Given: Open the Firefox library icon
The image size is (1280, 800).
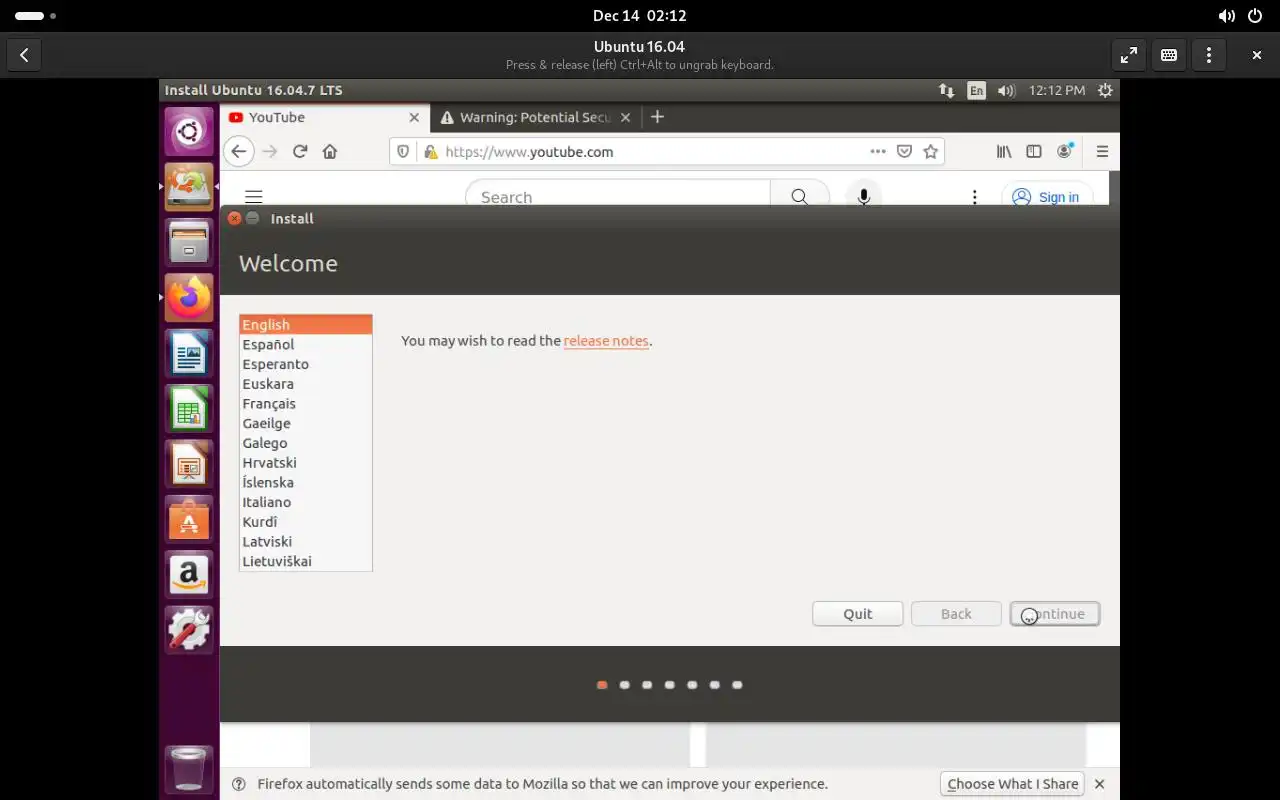Looking at the screenshot, I should 1004,152.
